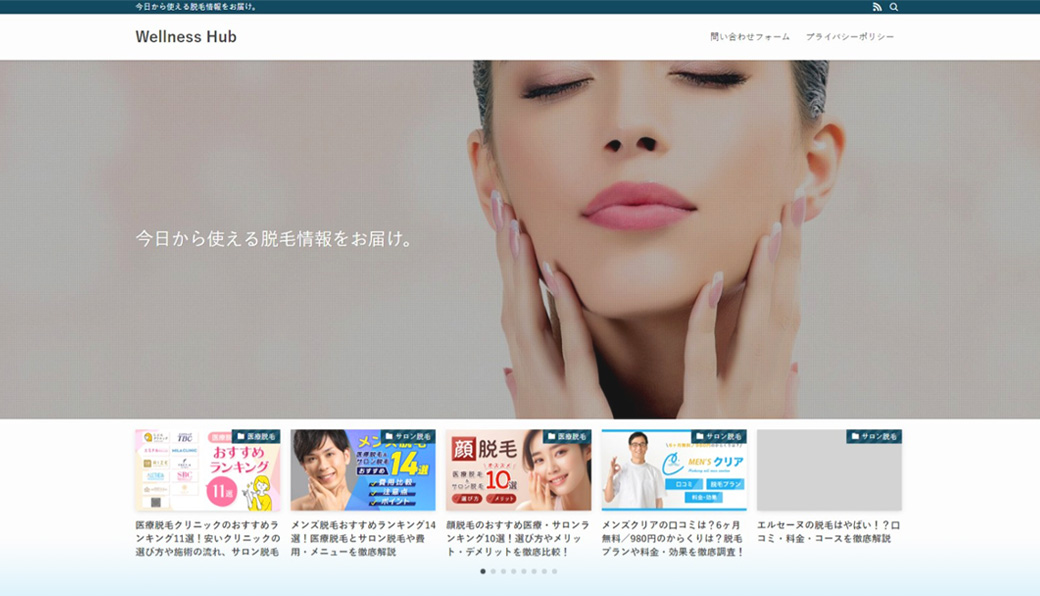Click the サロン脱毛 folder badge on エルセーヌ card
1040x596 pixels.
click(x=875, y=435)
